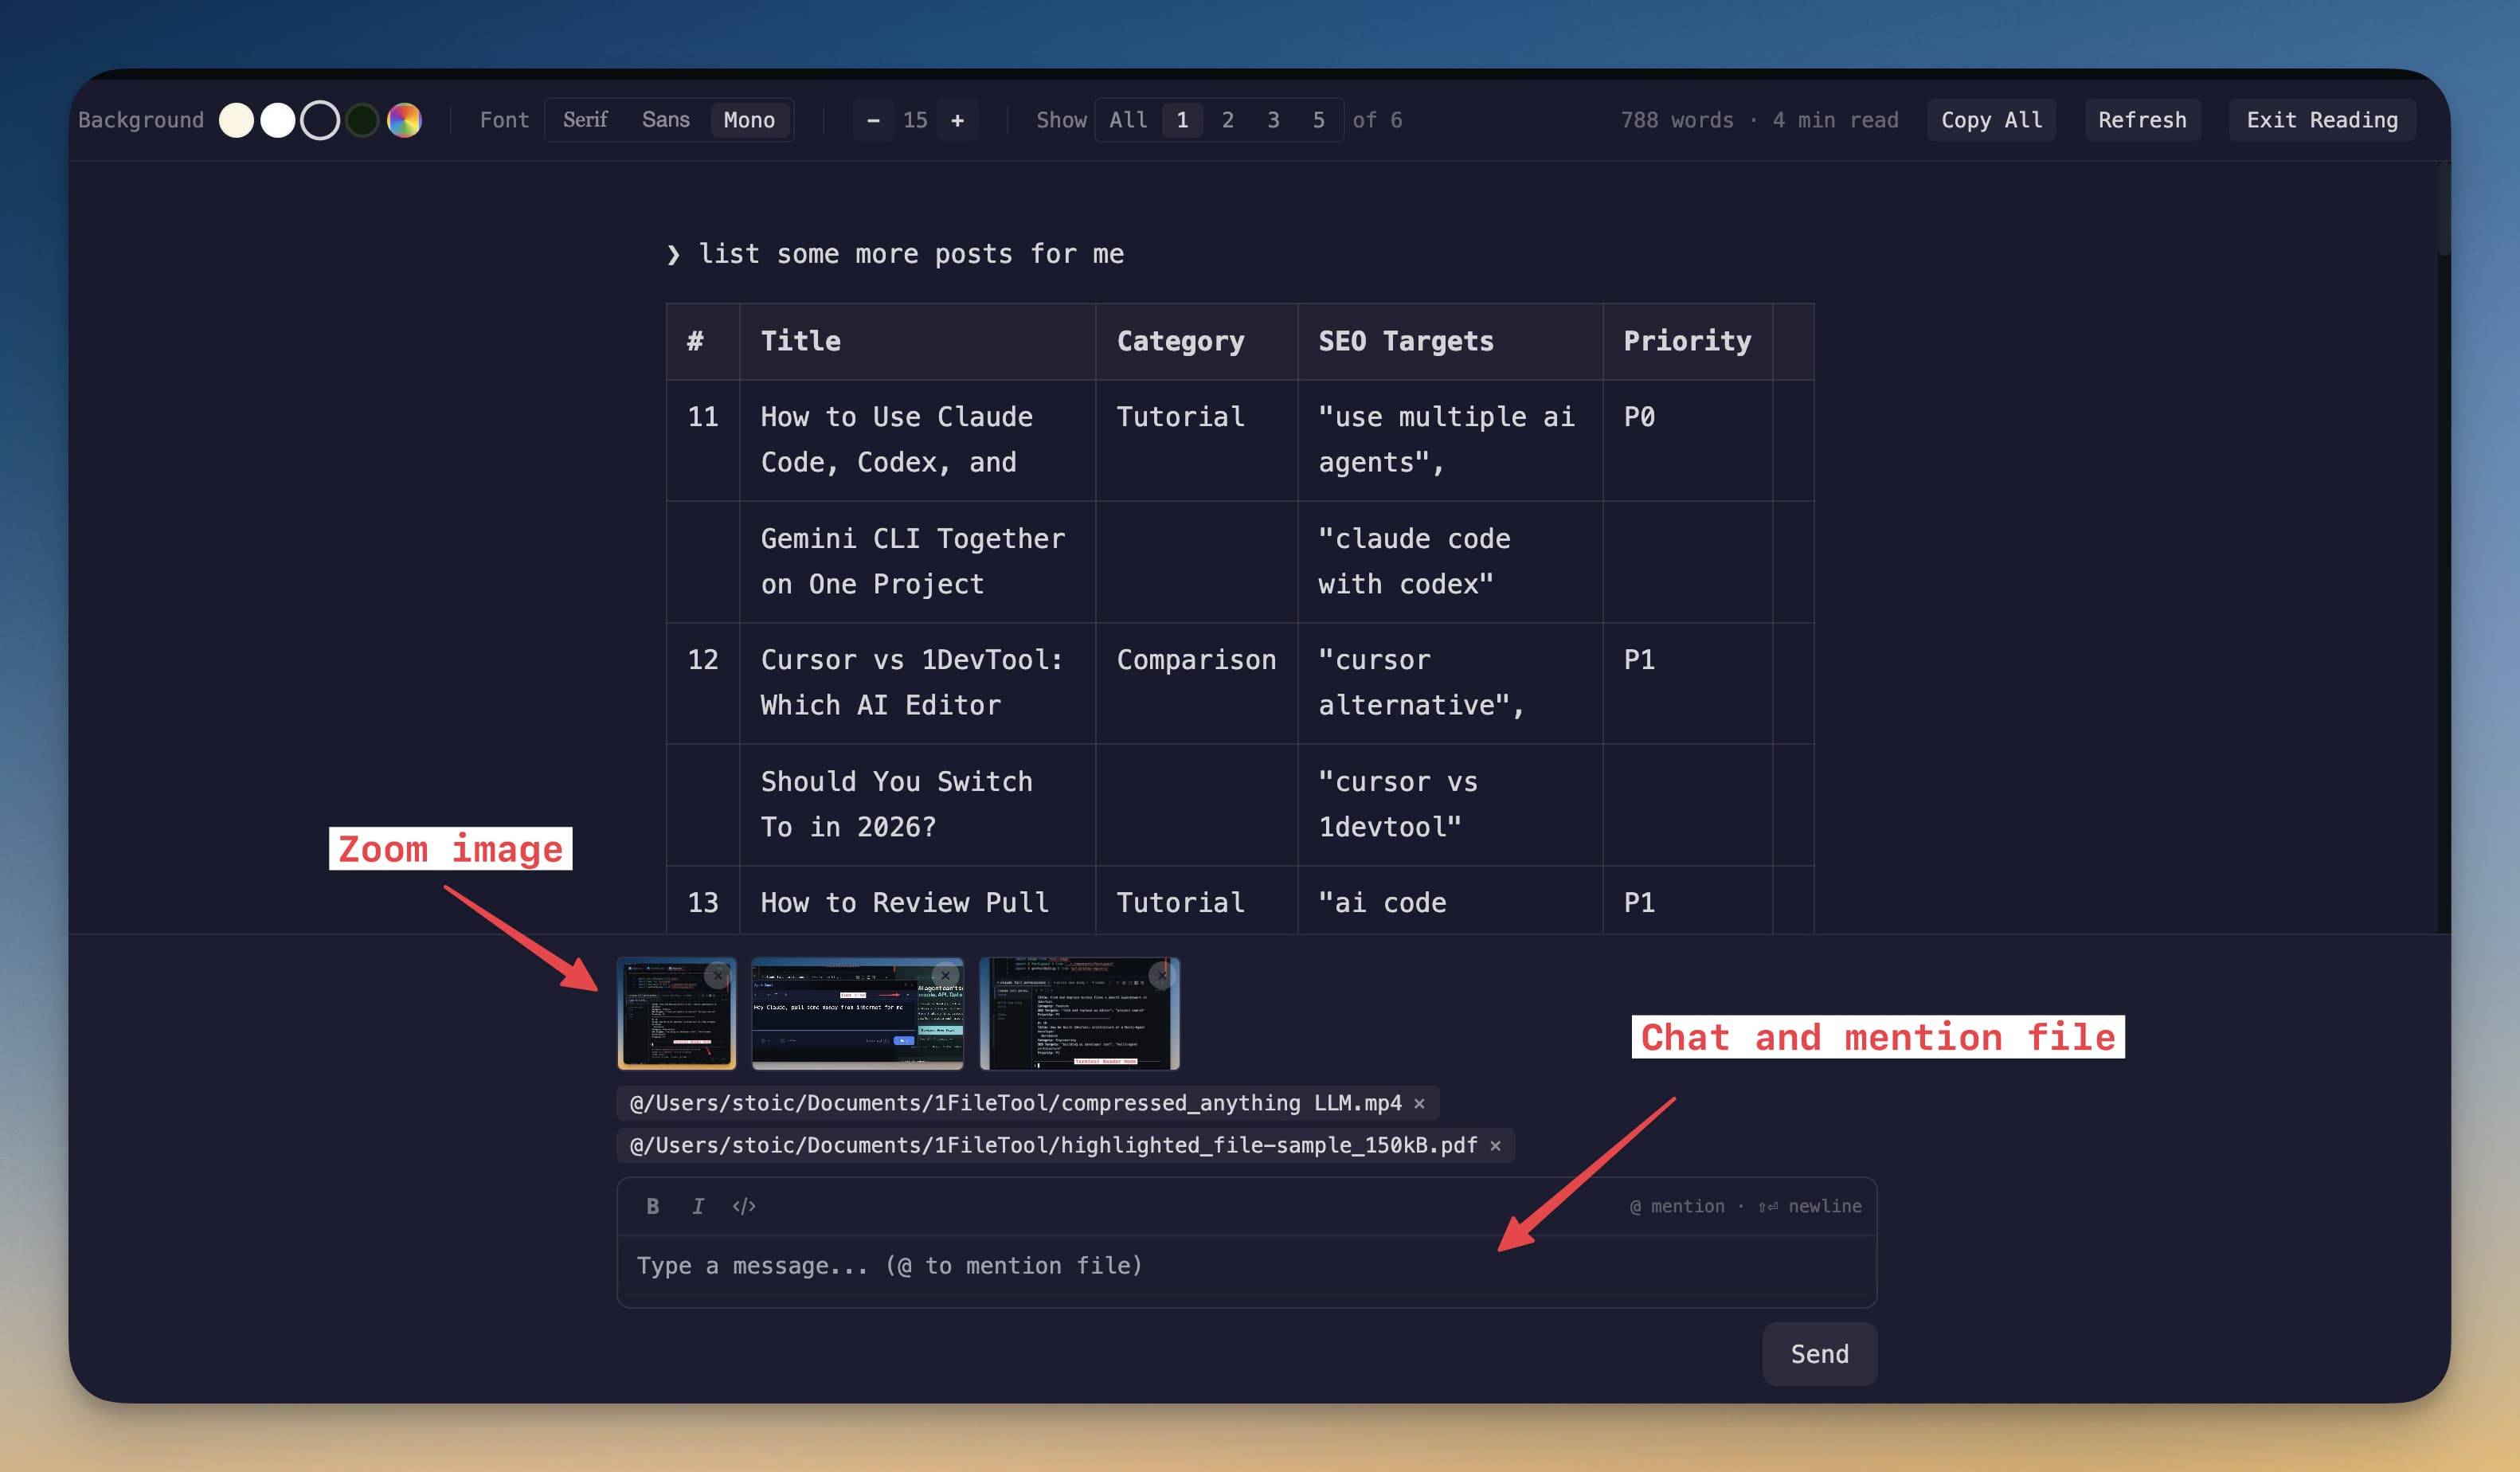Increase the reading font size

click(958, 120)
